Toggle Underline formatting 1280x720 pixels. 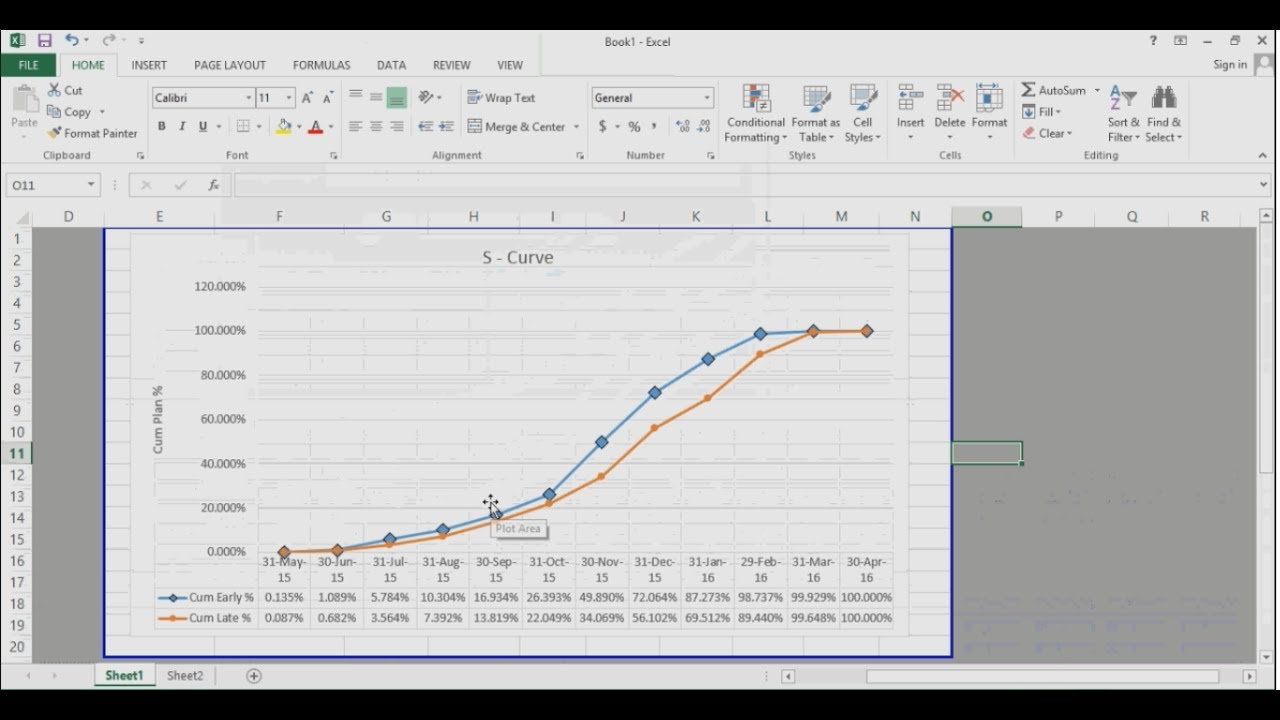(203, 127)
